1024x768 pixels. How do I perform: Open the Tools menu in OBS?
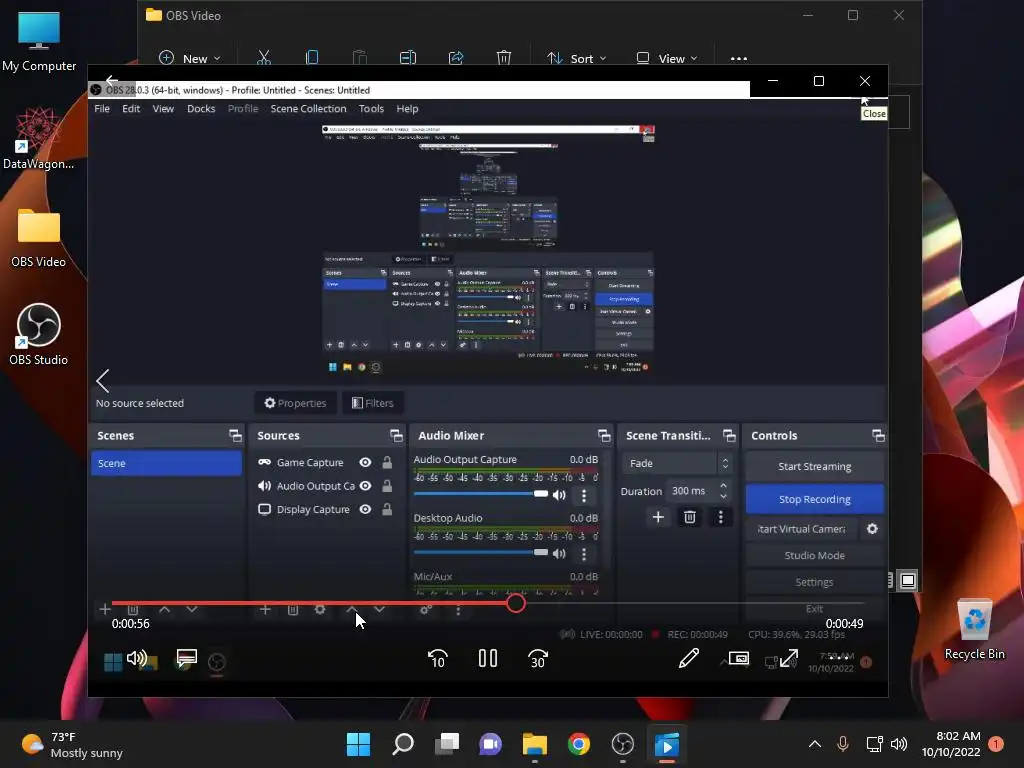tap(371, 108)
